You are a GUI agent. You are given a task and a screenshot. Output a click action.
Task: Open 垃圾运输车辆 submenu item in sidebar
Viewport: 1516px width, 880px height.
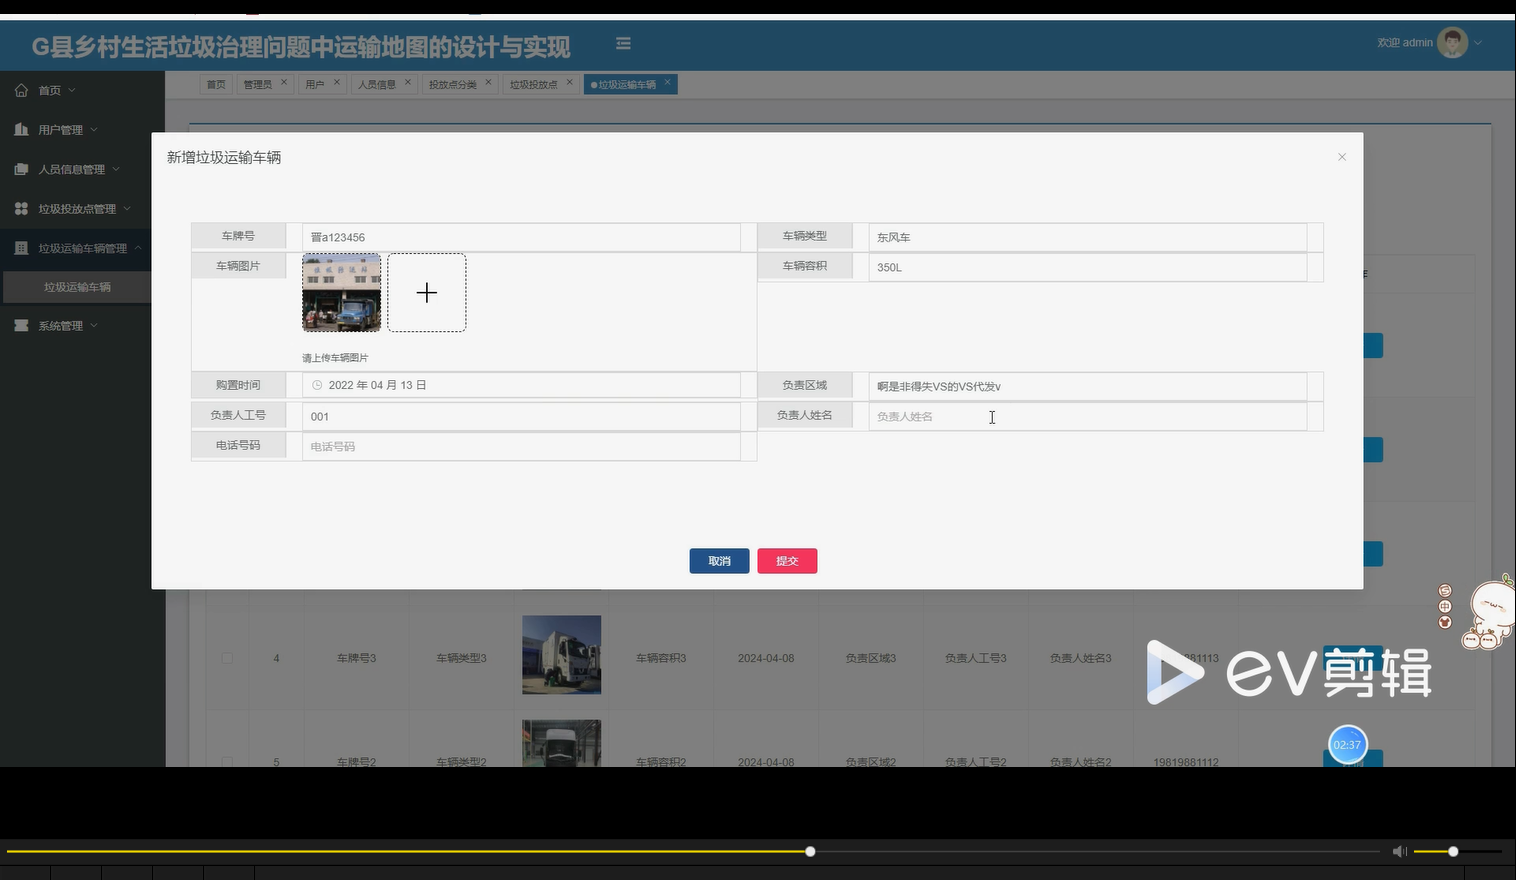pos(77,287)
